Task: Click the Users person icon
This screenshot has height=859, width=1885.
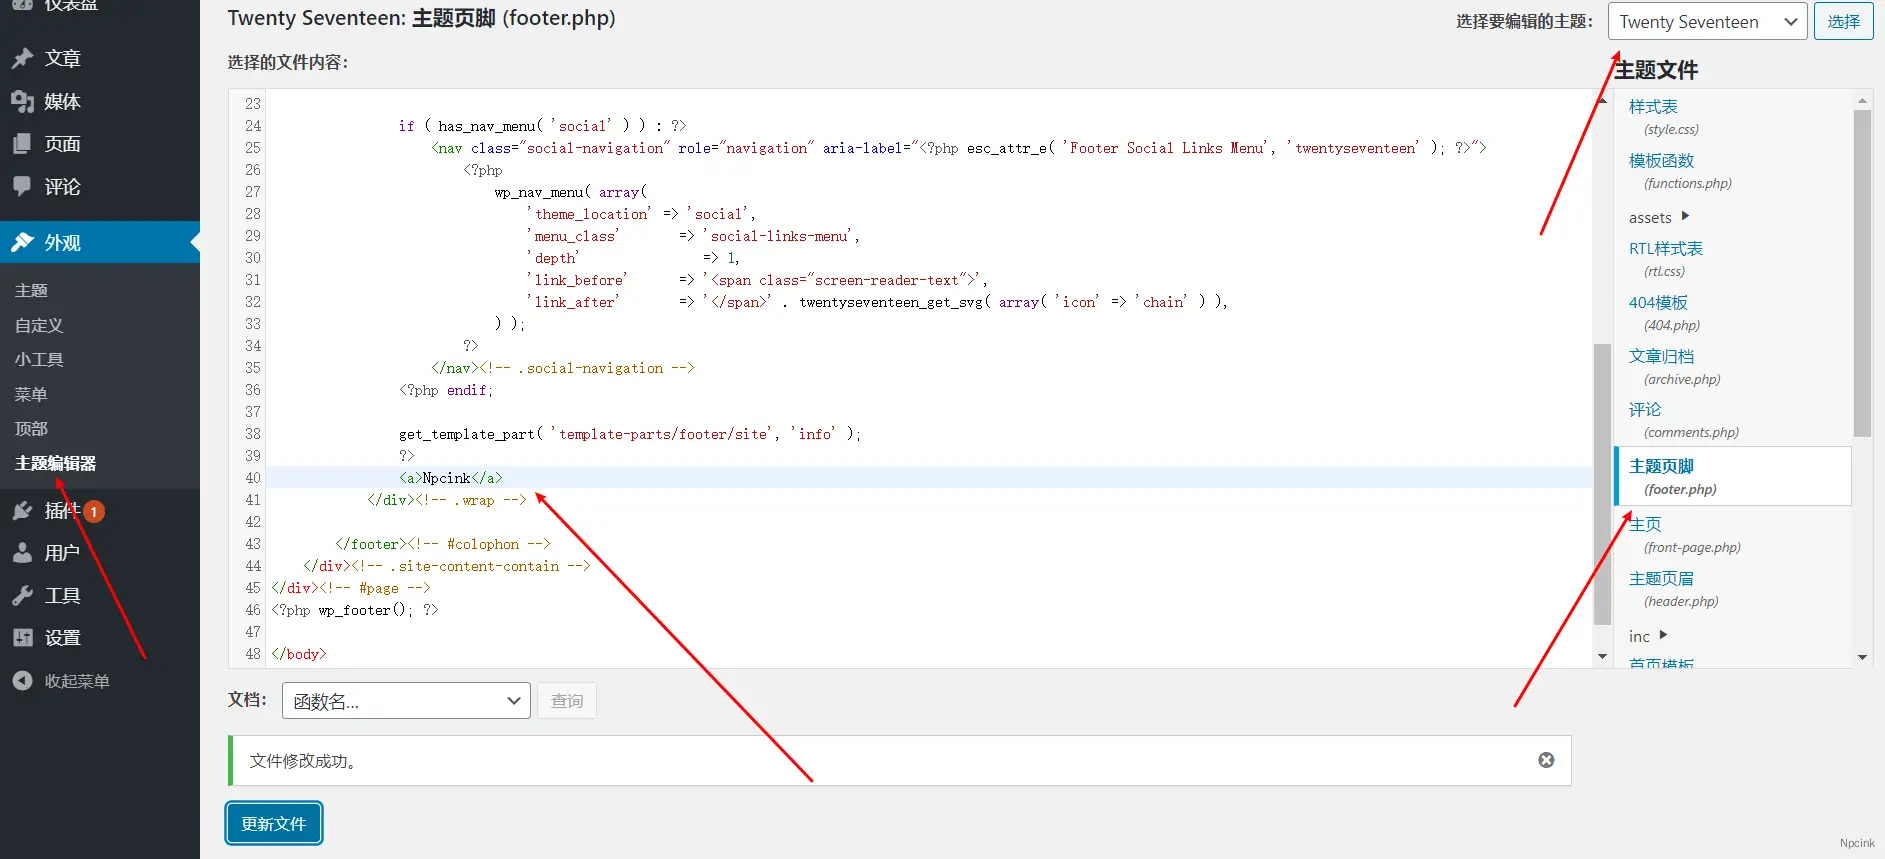Action: point(22,553)
